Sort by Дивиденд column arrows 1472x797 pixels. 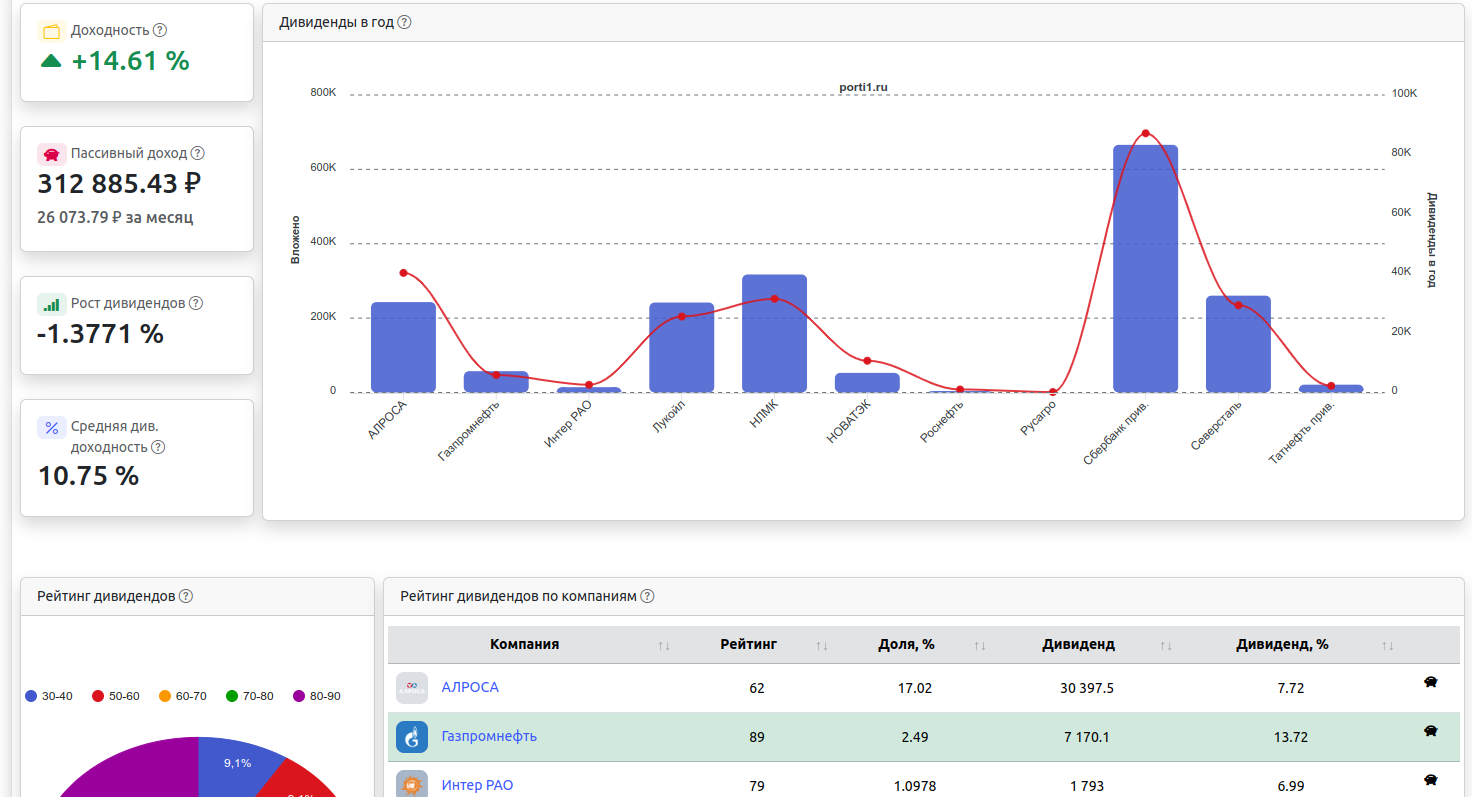1166,646
